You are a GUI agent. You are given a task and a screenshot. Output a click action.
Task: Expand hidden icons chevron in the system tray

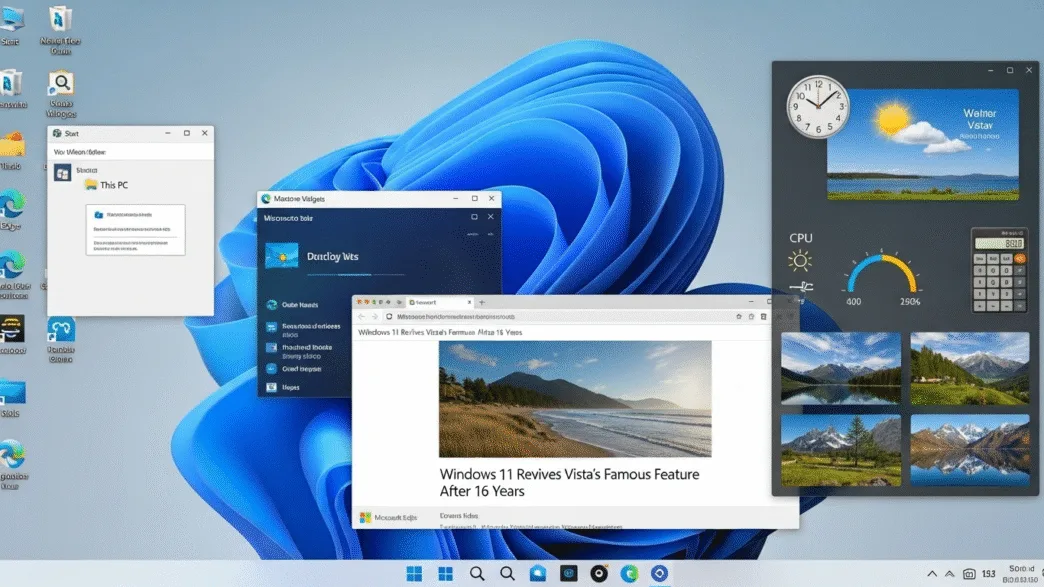pyautogui.click(x=930, y=573)
